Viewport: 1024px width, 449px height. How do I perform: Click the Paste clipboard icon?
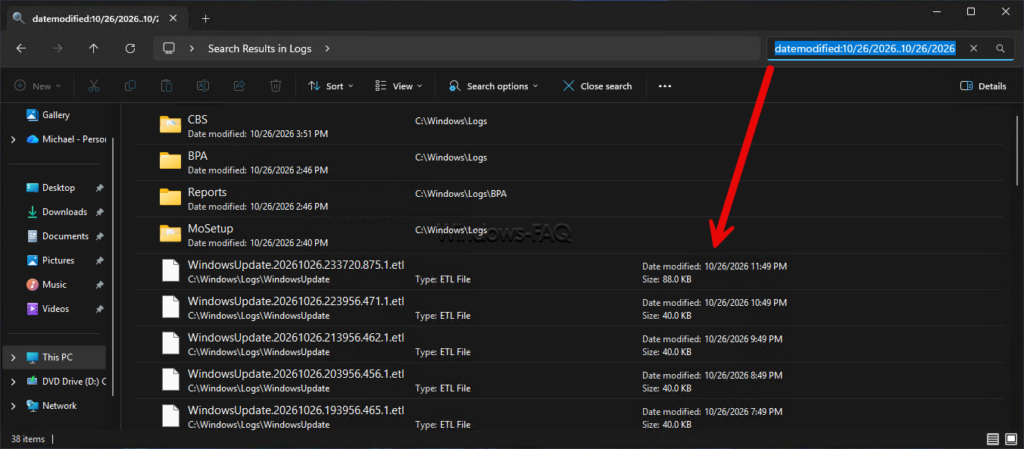pos(167,85)
